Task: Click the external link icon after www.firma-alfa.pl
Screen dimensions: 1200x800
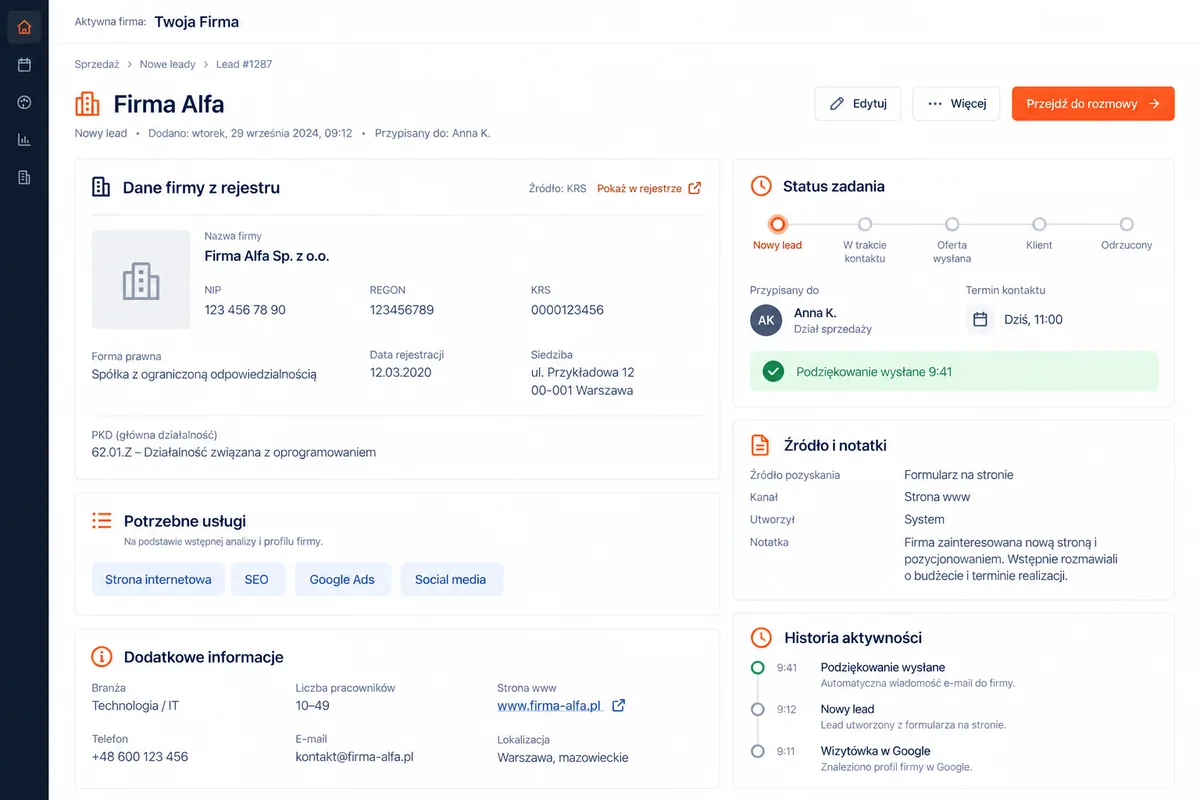Action: coord(618,706)
